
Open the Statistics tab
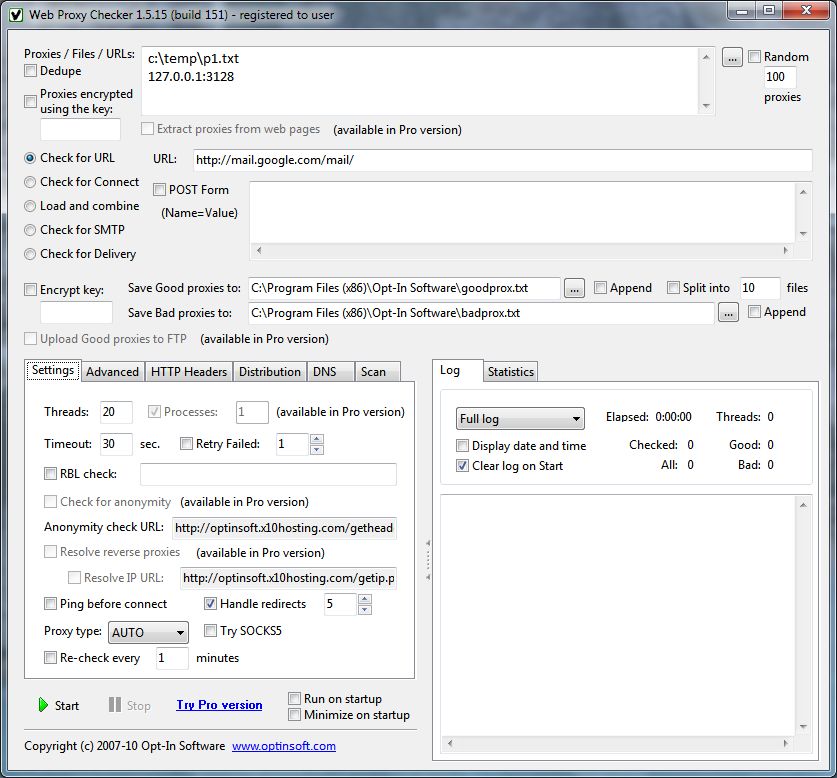pyautogui.click(x=510, y=371)
